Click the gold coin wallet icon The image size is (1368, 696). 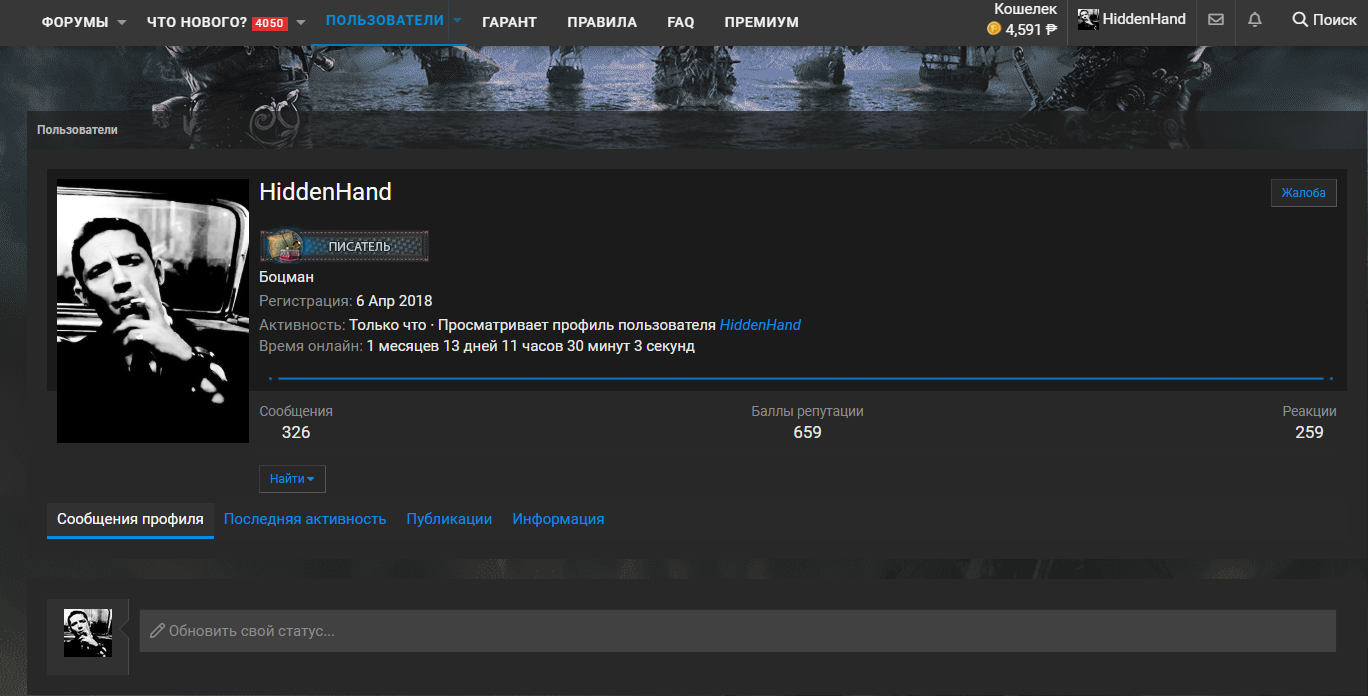click(994, 29)
